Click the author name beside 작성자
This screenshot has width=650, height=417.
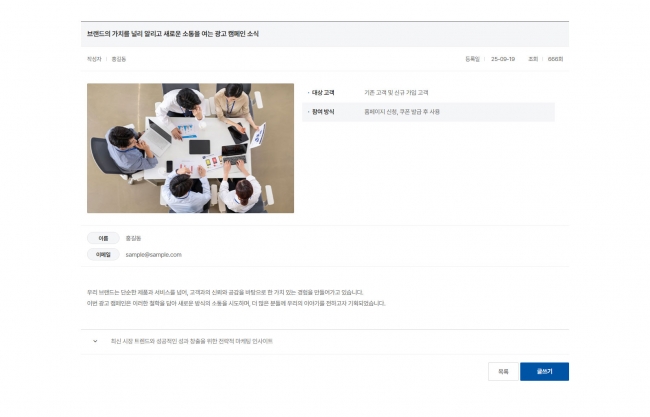point(118,59)
